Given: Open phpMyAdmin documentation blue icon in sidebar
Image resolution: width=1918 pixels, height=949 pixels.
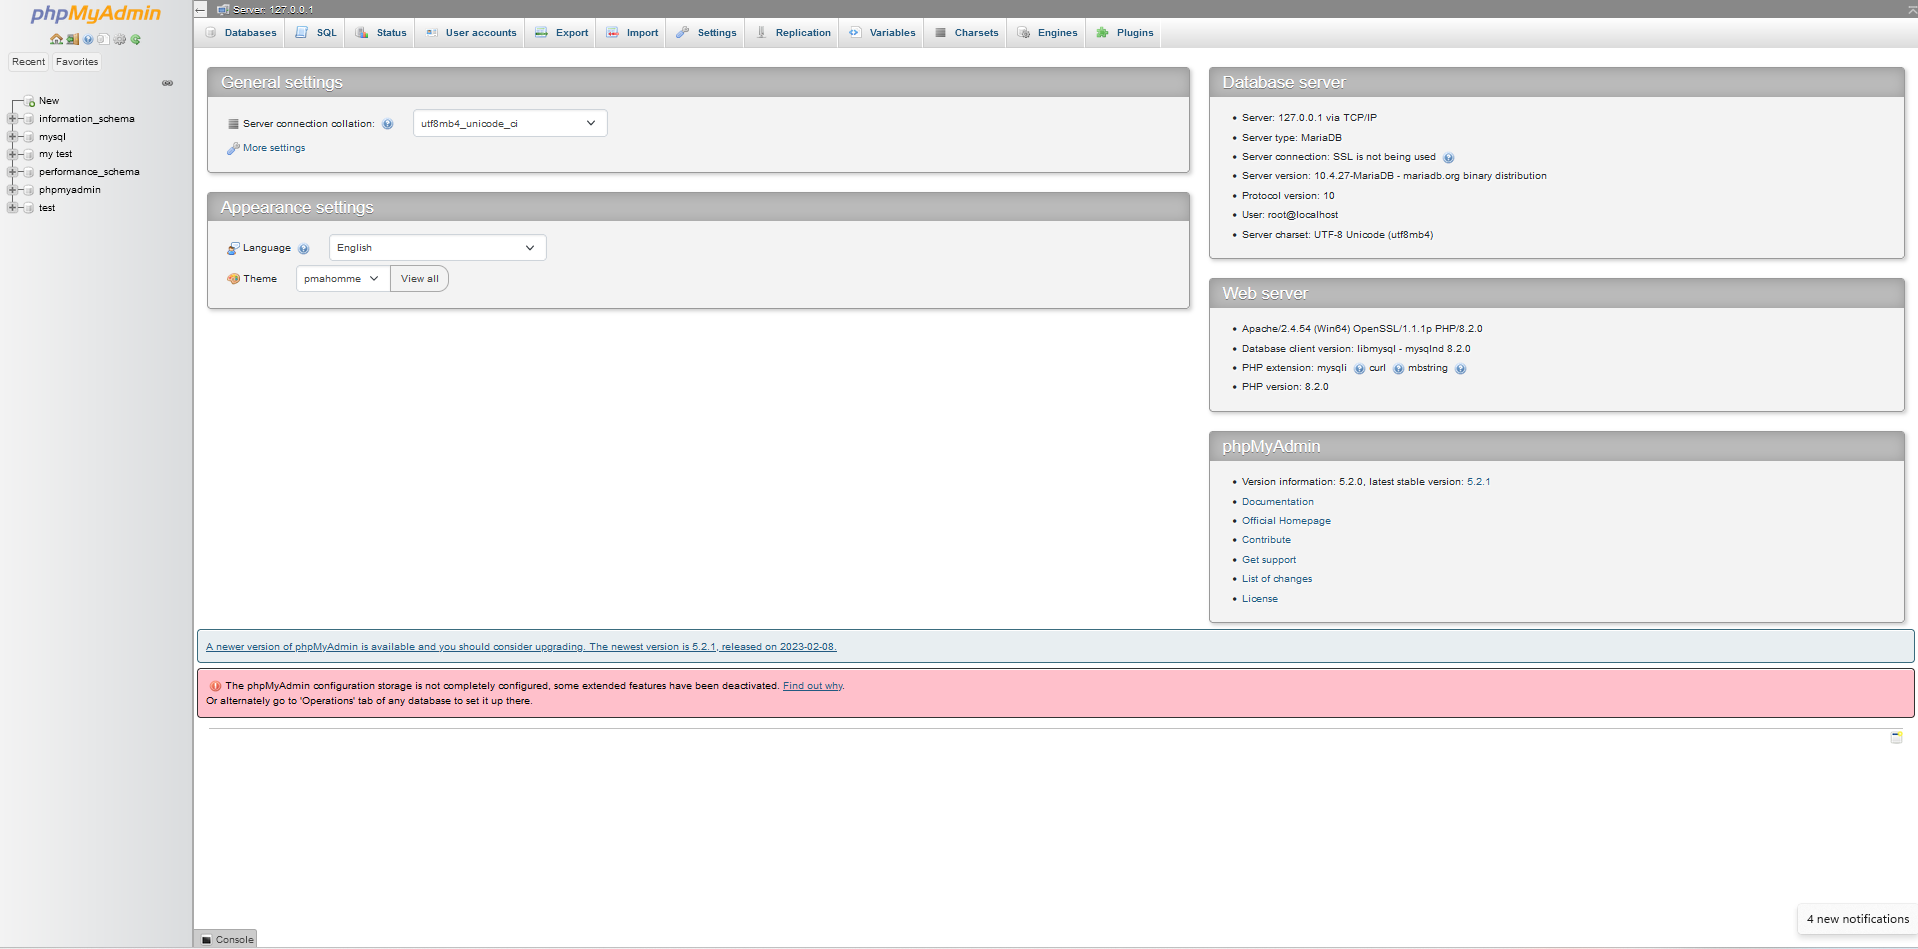Looking at the screenshot, I should [88, 40].
